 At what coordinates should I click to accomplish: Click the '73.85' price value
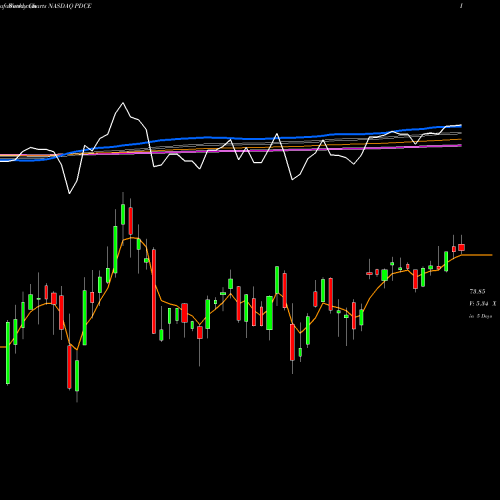477,292
